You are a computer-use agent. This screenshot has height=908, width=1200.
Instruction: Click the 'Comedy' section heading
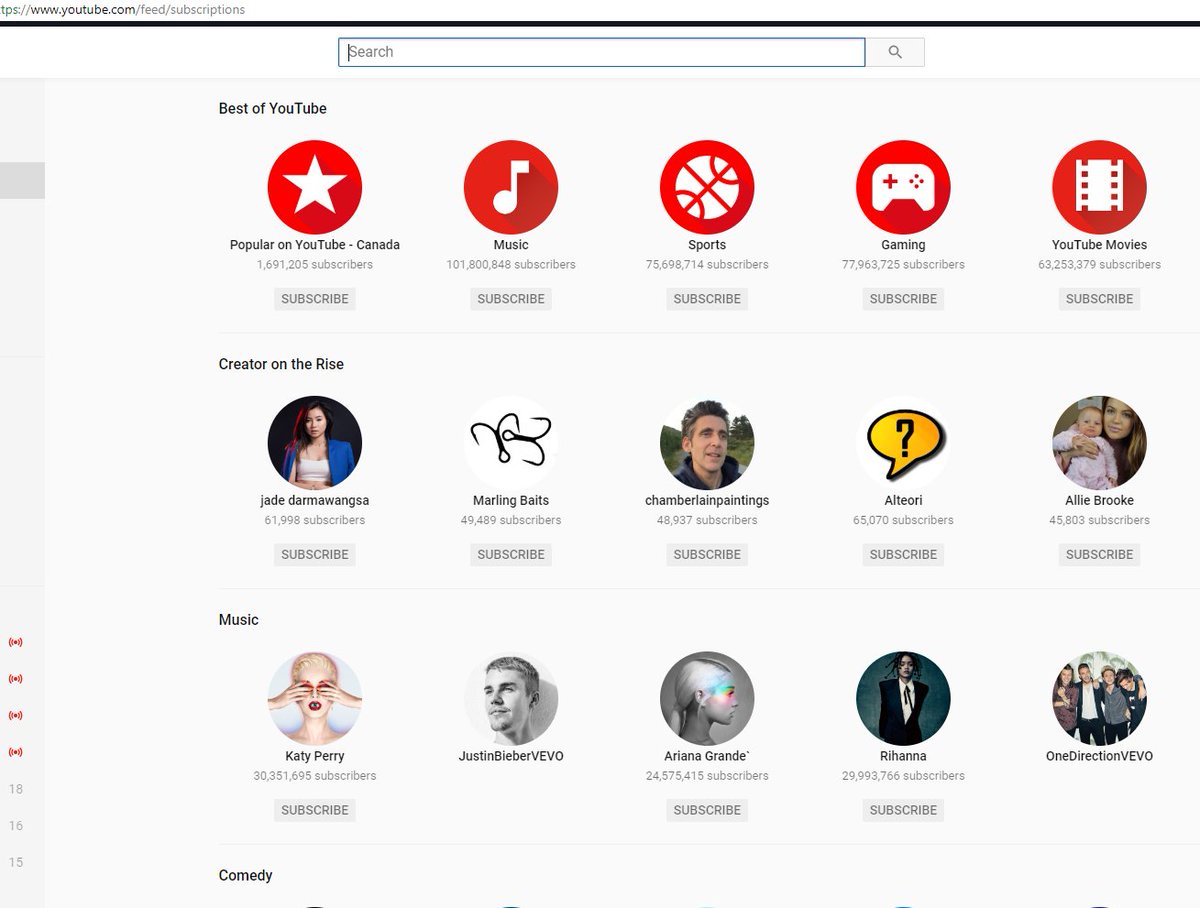click(246, 876)
